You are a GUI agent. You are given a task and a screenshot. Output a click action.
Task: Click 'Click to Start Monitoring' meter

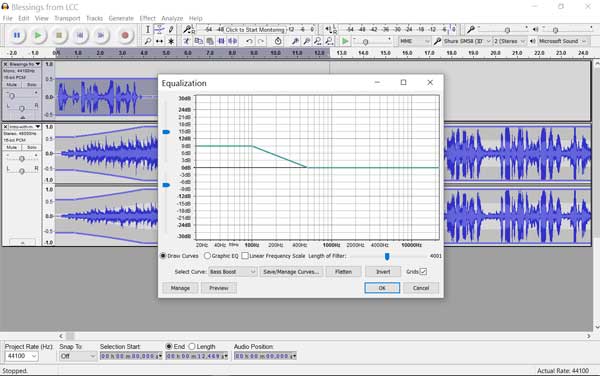pos(255,29)
